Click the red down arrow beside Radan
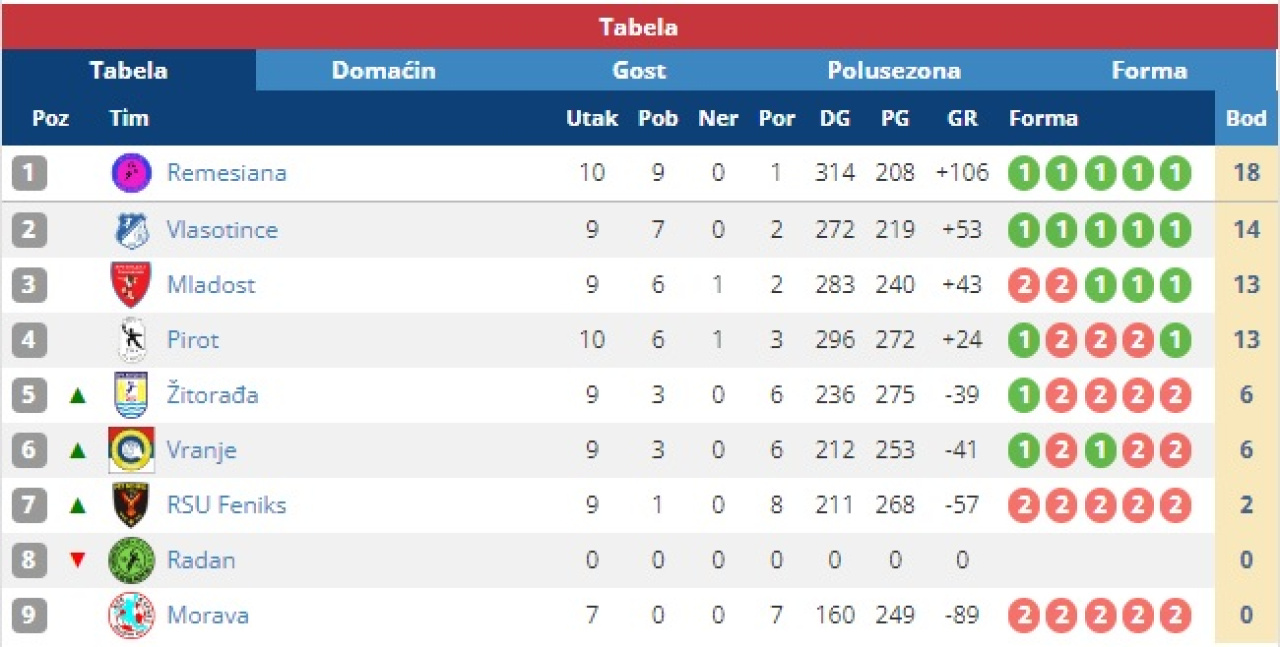The width and height of the screenshot is (1280, 647). click(x=78, y=560)
